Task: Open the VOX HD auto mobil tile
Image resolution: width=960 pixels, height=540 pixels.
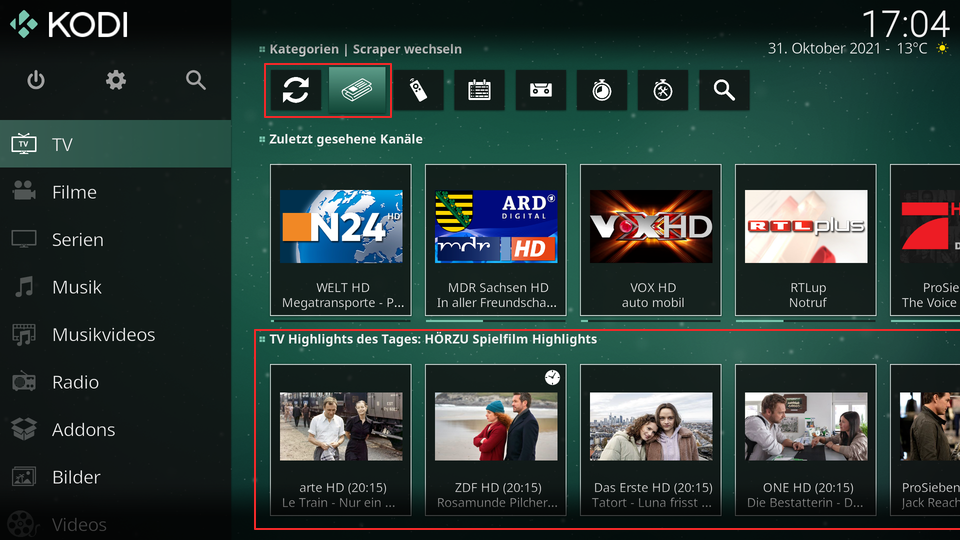Action: 651,240
